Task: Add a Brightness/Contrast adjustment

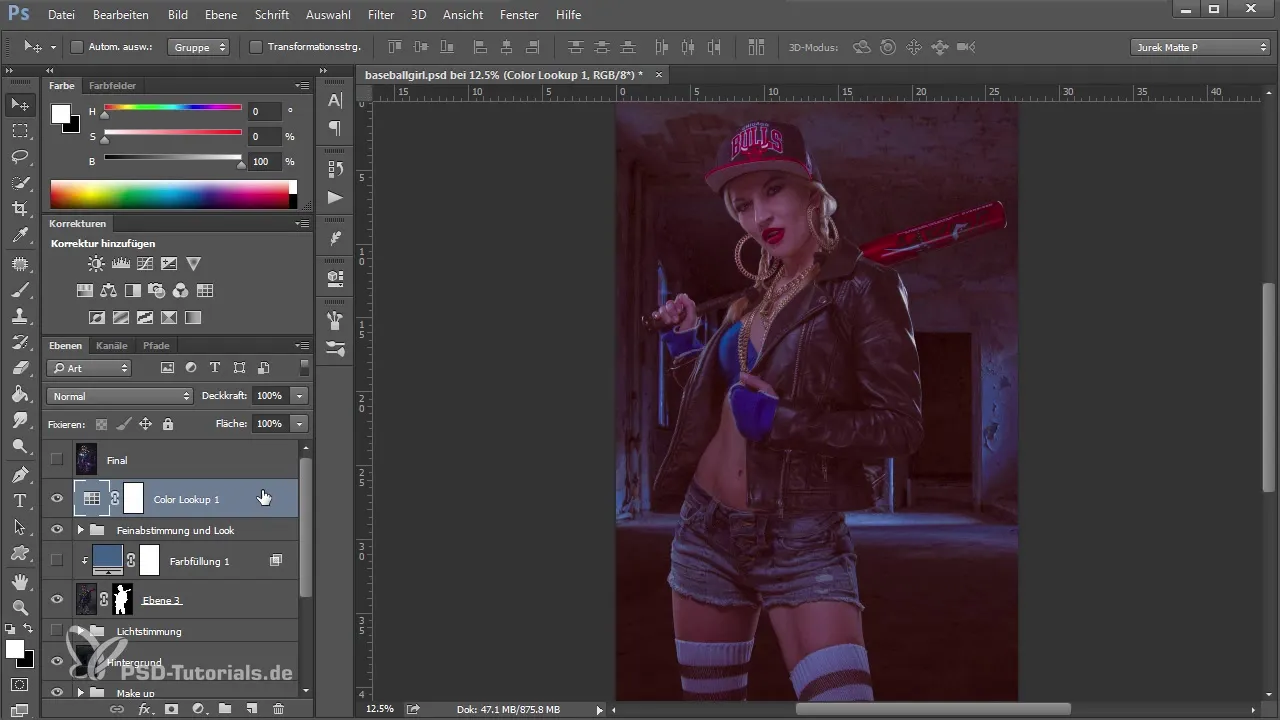Action: (x=96, y=264)
